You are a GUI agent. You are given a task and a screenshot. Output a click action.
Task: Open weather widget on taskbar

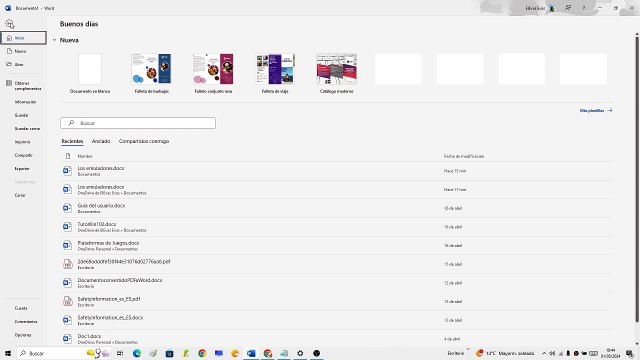click(505, 353)
